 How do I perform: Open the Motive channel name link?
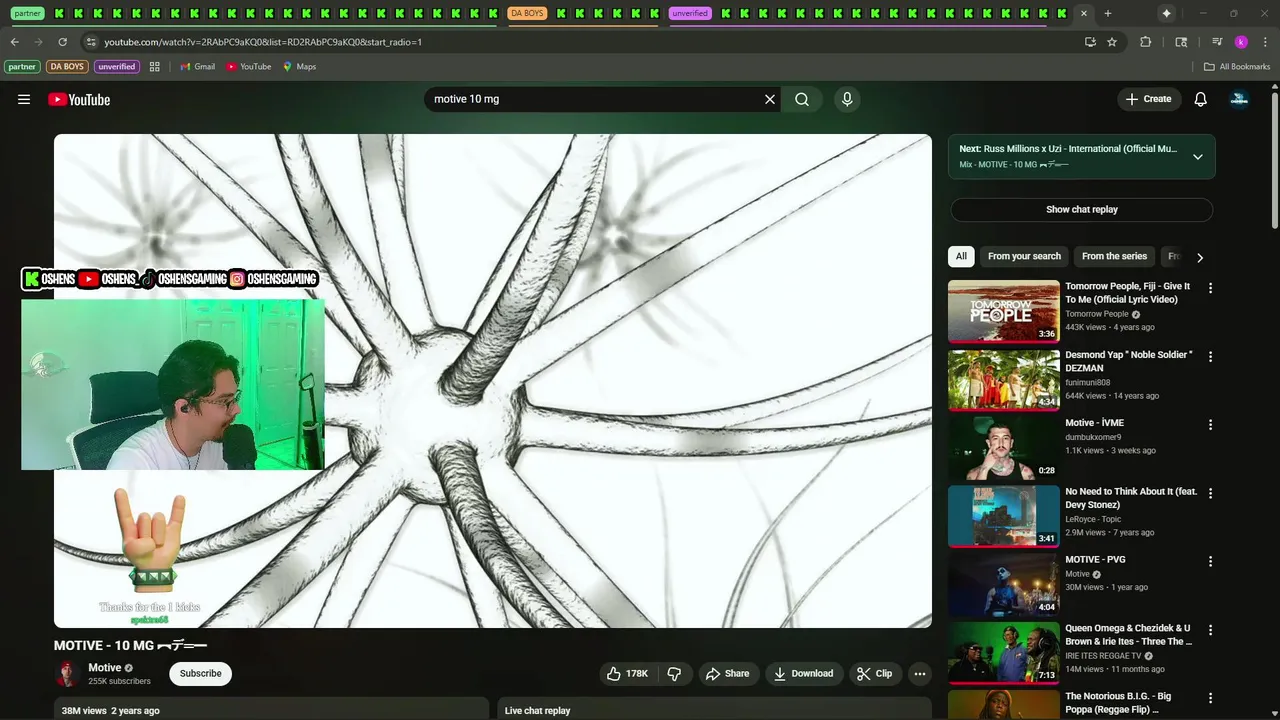(x=105, y=668)
